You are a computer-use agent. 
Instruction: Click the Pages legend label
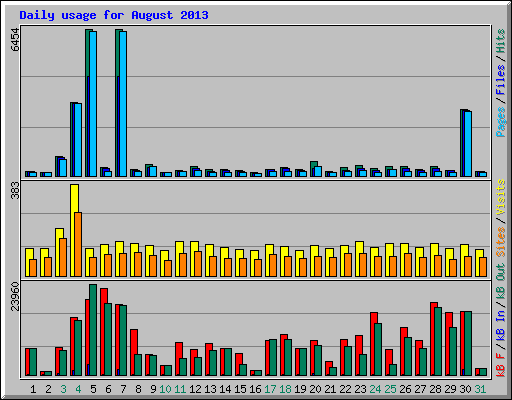tap(500, 122)
